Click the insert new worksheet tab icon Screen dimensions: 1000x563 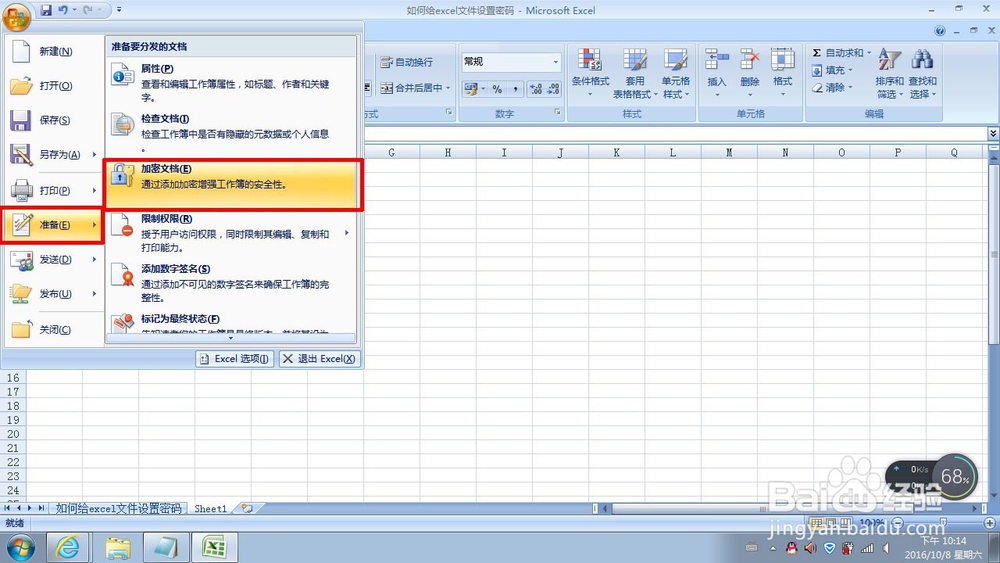(247, 509)
